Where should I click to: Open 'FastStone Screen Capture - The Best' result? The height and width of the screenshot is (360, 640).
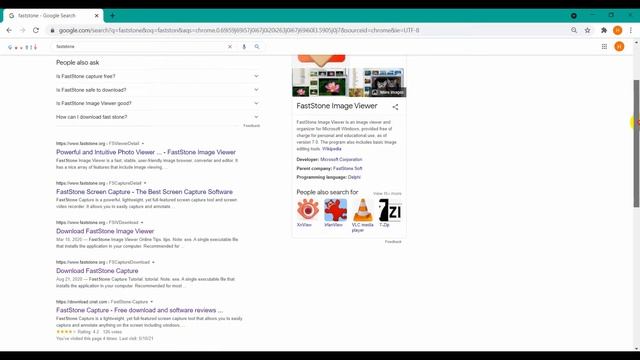tap(144, 191)
